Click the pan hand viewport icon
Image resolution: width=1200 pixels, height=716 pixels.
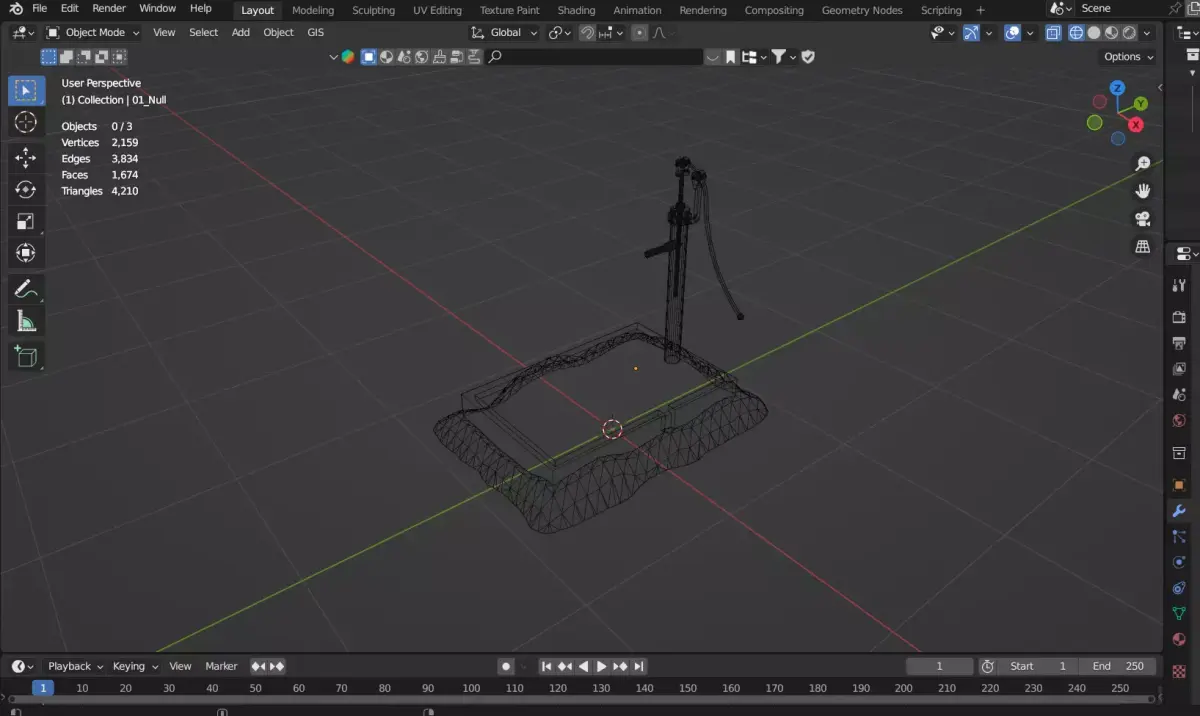tap(1143, 190)
